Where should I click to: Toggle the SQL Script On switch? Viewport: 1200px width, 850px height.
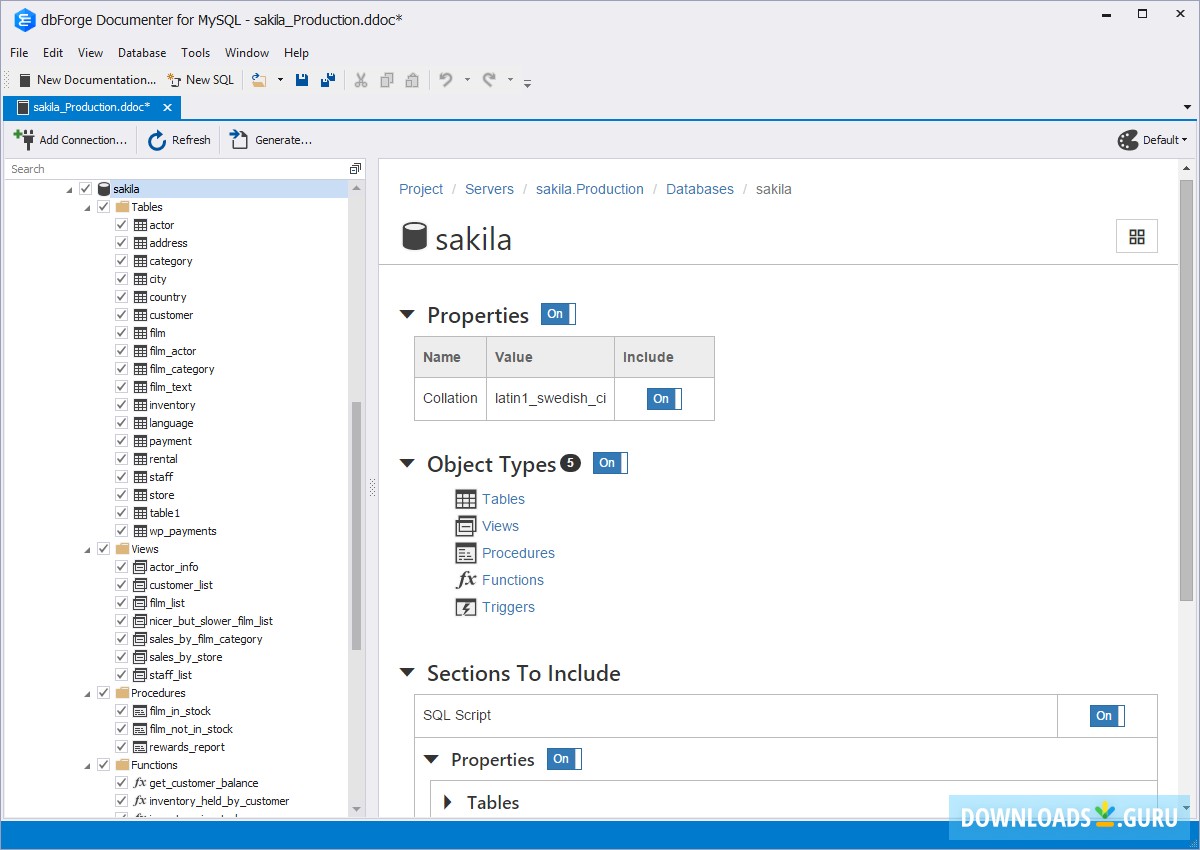(x=1107, y=716)
